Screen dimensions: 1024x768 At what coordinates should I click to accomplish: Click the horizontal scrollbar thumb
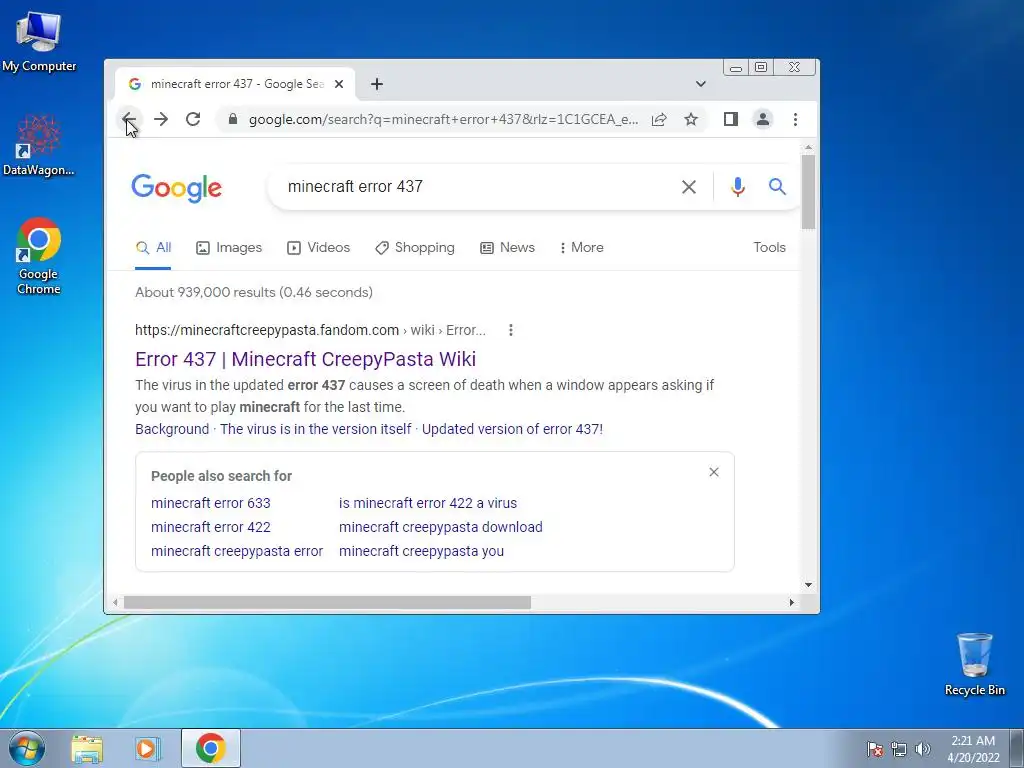[327, 602]
